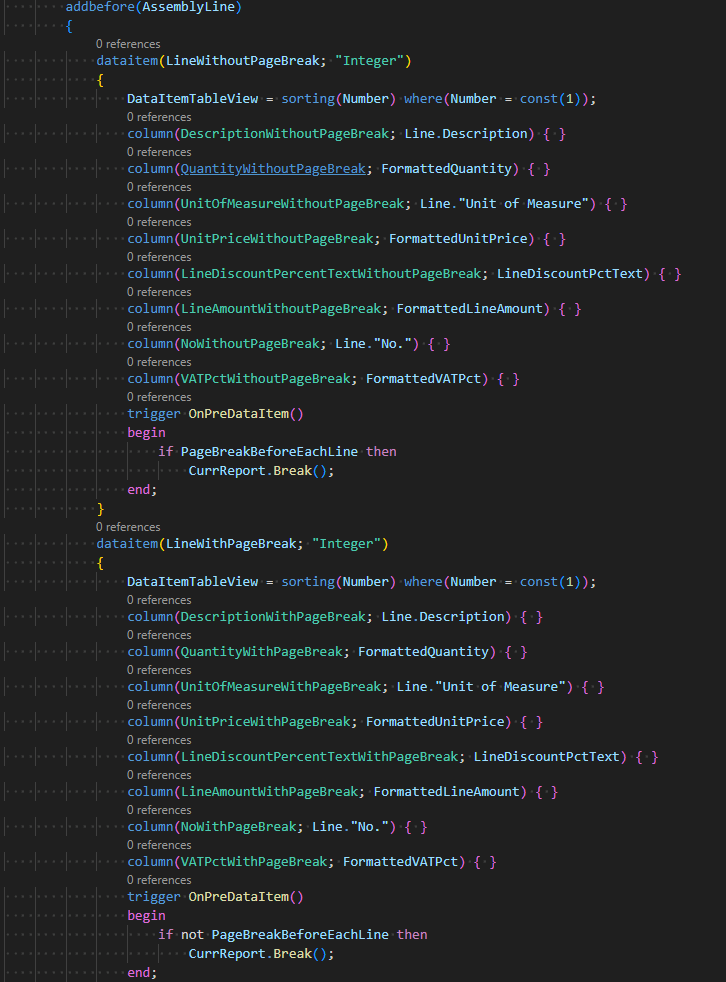
Task: Select AssemblyLine in the addbefore statement
Action: click(193, 7)
